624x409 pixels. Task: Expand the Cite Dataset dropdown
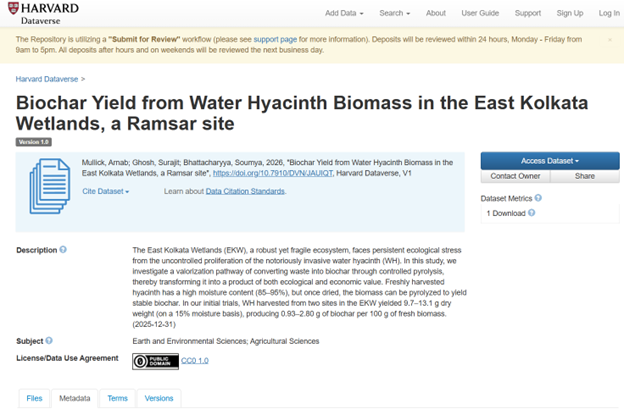click(106, 191)
